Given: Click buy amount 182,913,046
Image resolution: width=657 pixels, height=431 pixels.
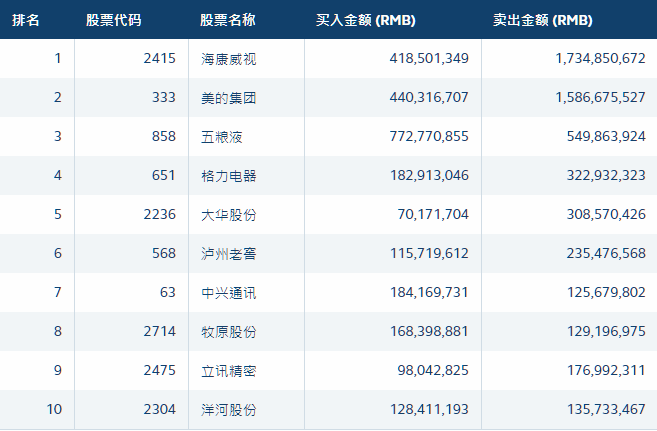Looking at the screenshot, I should click(429, 175).
